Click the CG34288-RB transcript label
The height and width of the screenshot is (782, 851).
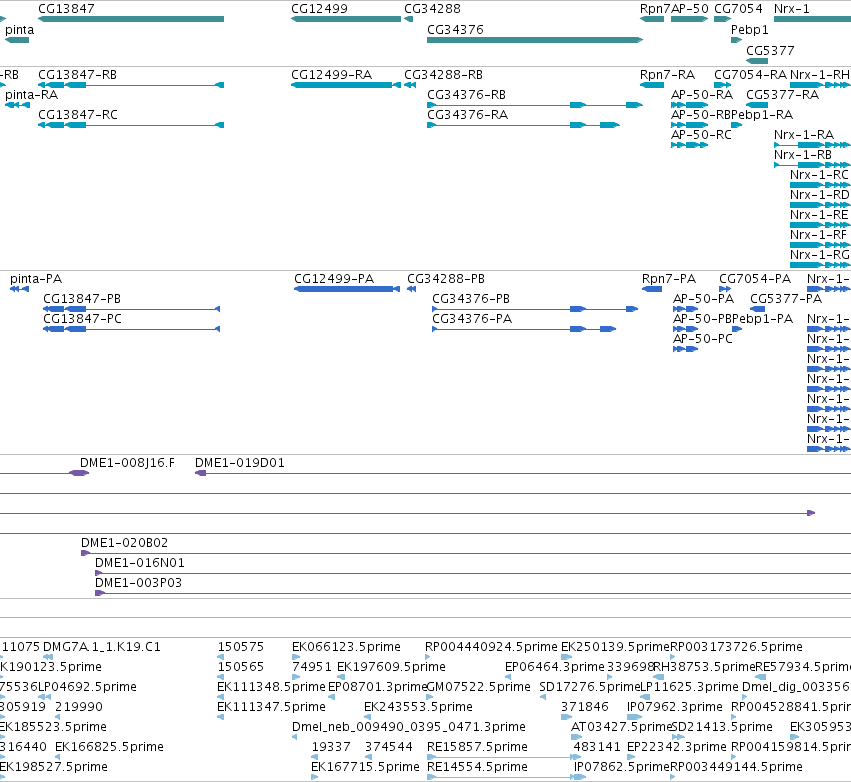click(443, 75)
